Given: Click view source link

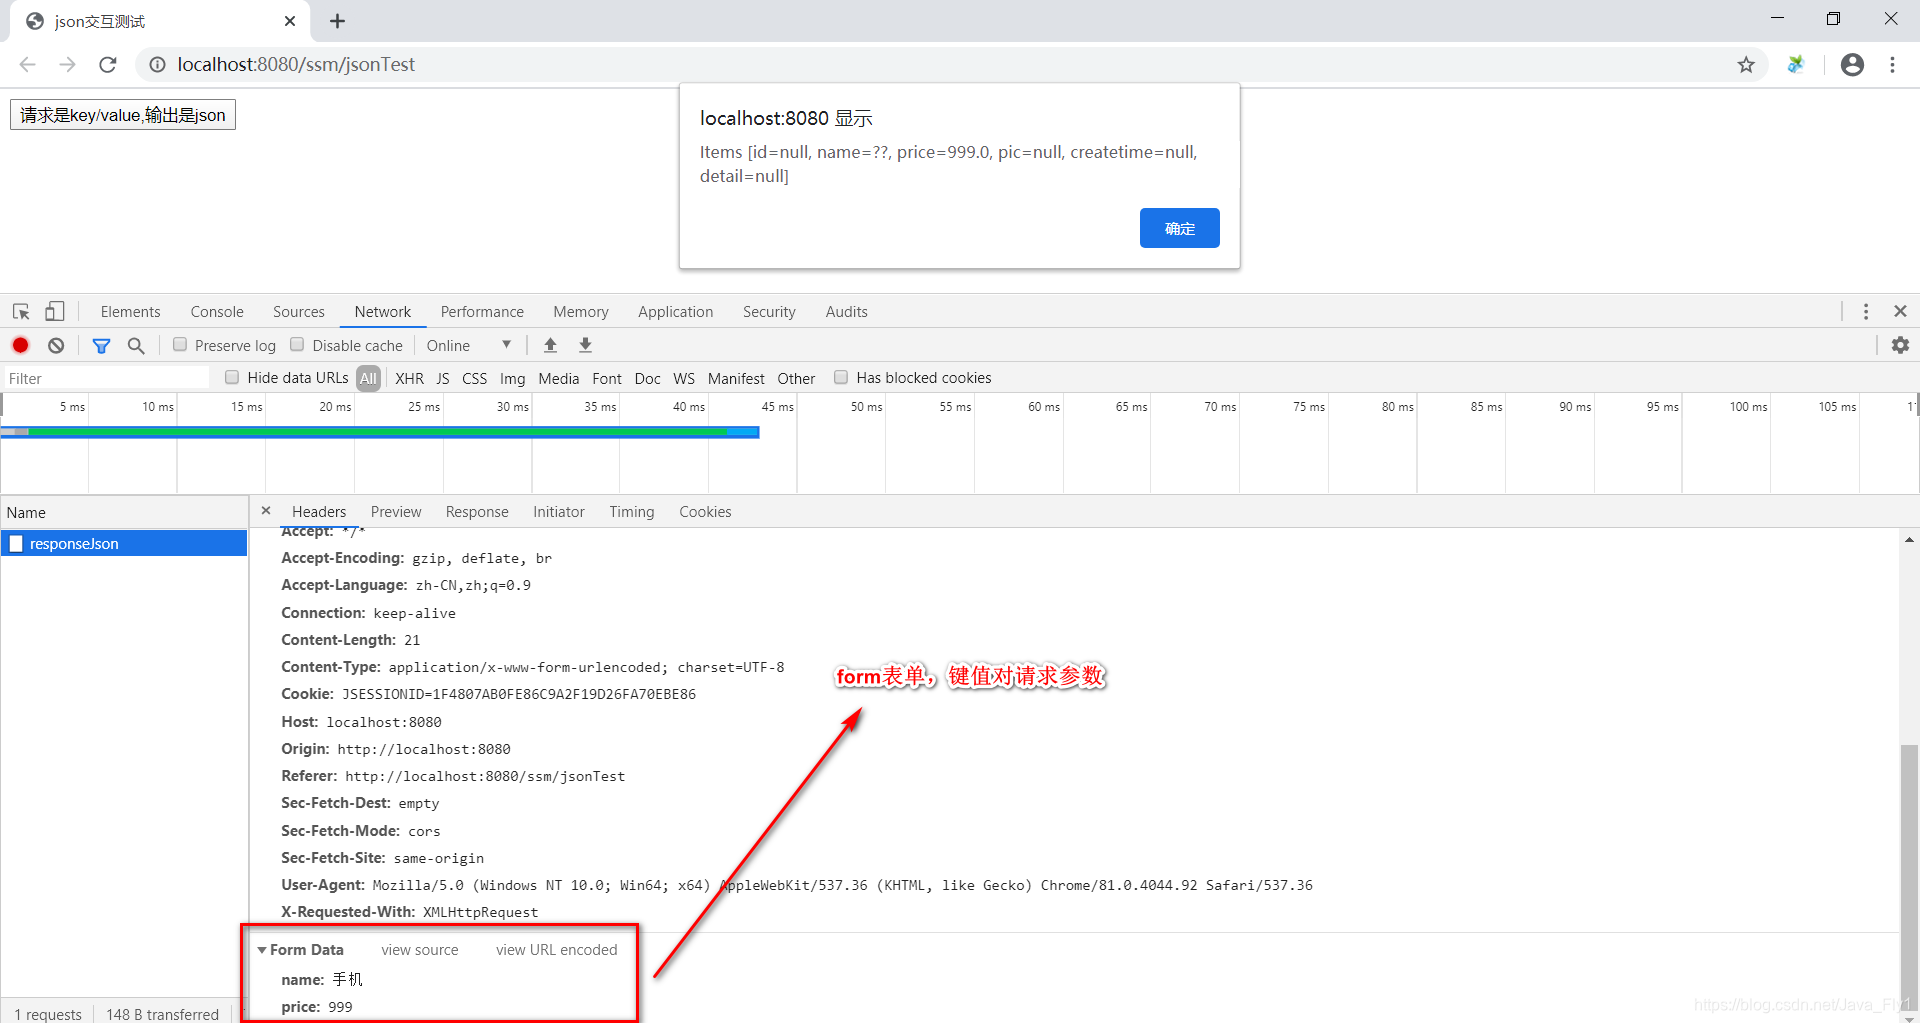Looking at the screenshot, I should pyautogui.click(x=420, y=950).
